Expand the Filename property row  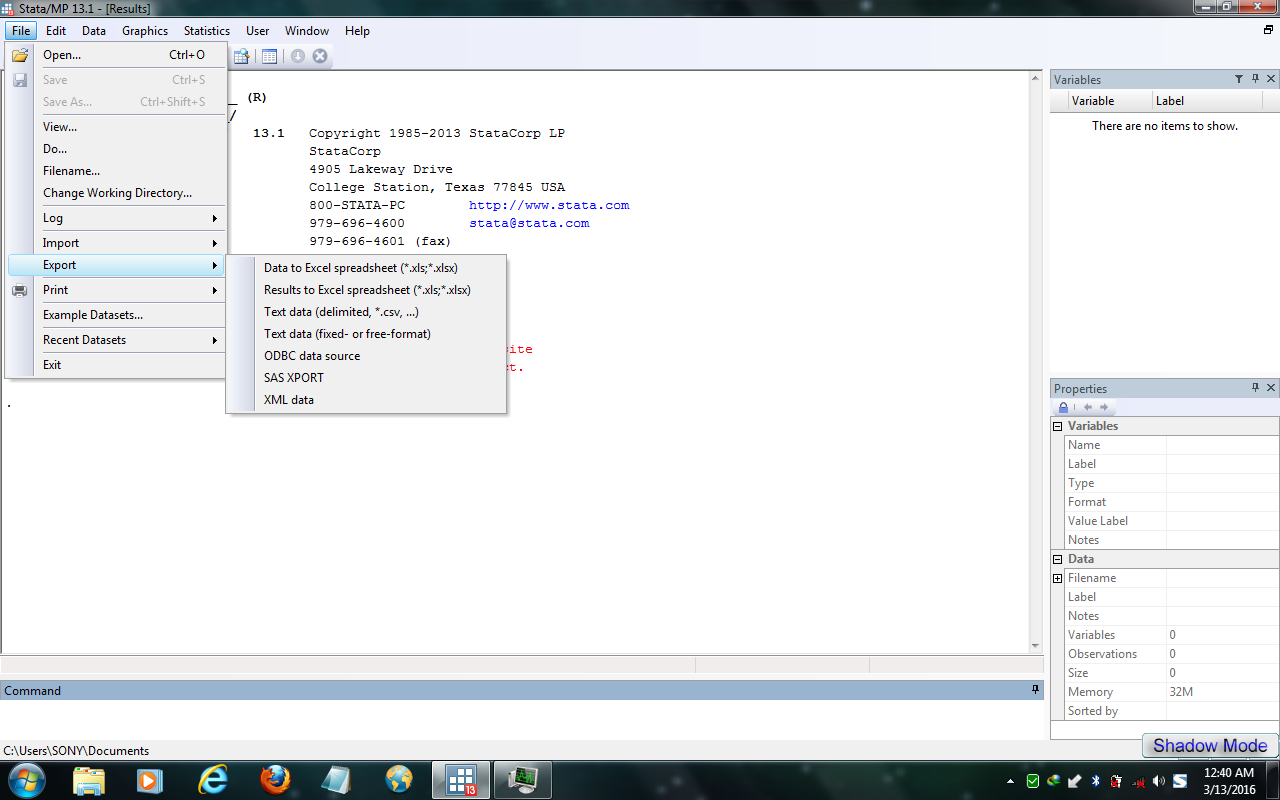pos(1058,578)
